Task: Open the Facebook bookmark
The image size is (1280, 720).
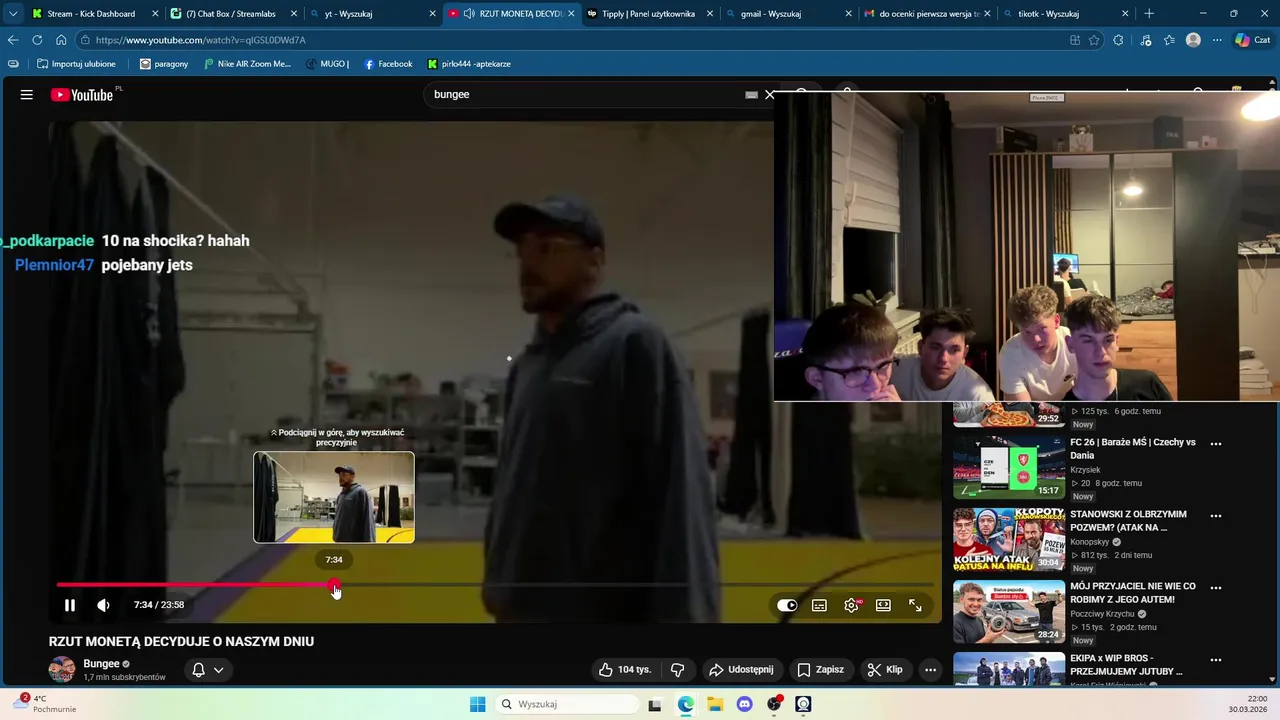Action: (x=388, y=64)
